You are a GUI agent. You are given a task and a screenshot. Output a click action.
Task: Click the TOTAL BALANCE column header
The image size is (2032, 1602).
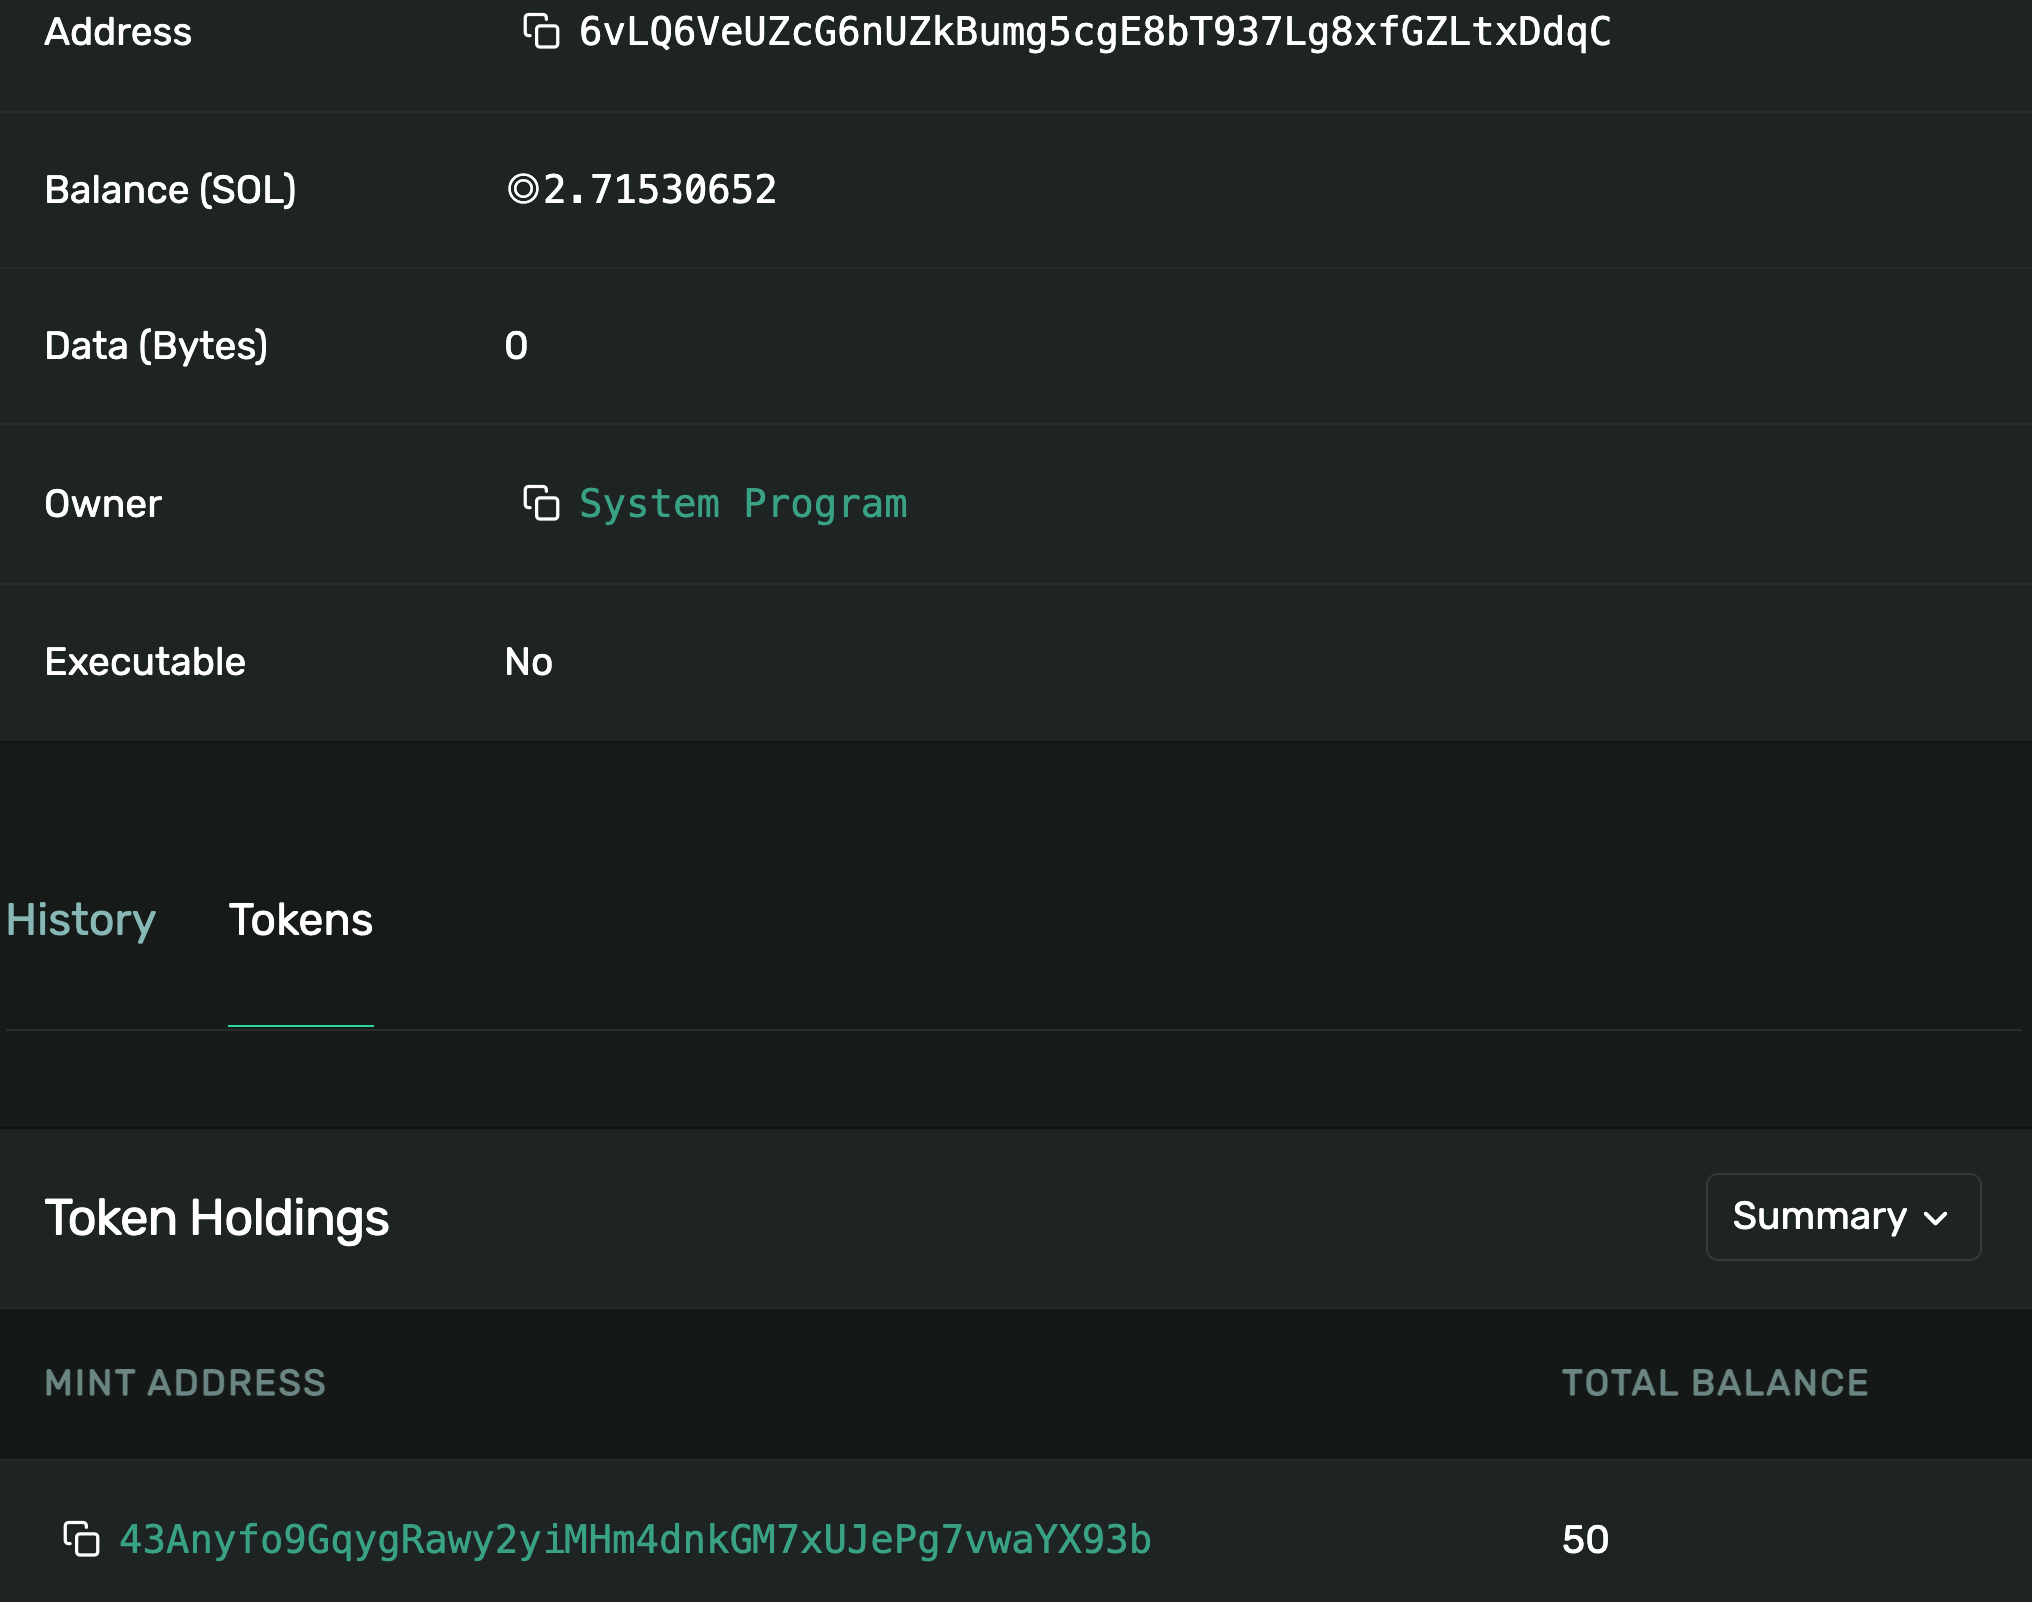tap(1714, 1383)
